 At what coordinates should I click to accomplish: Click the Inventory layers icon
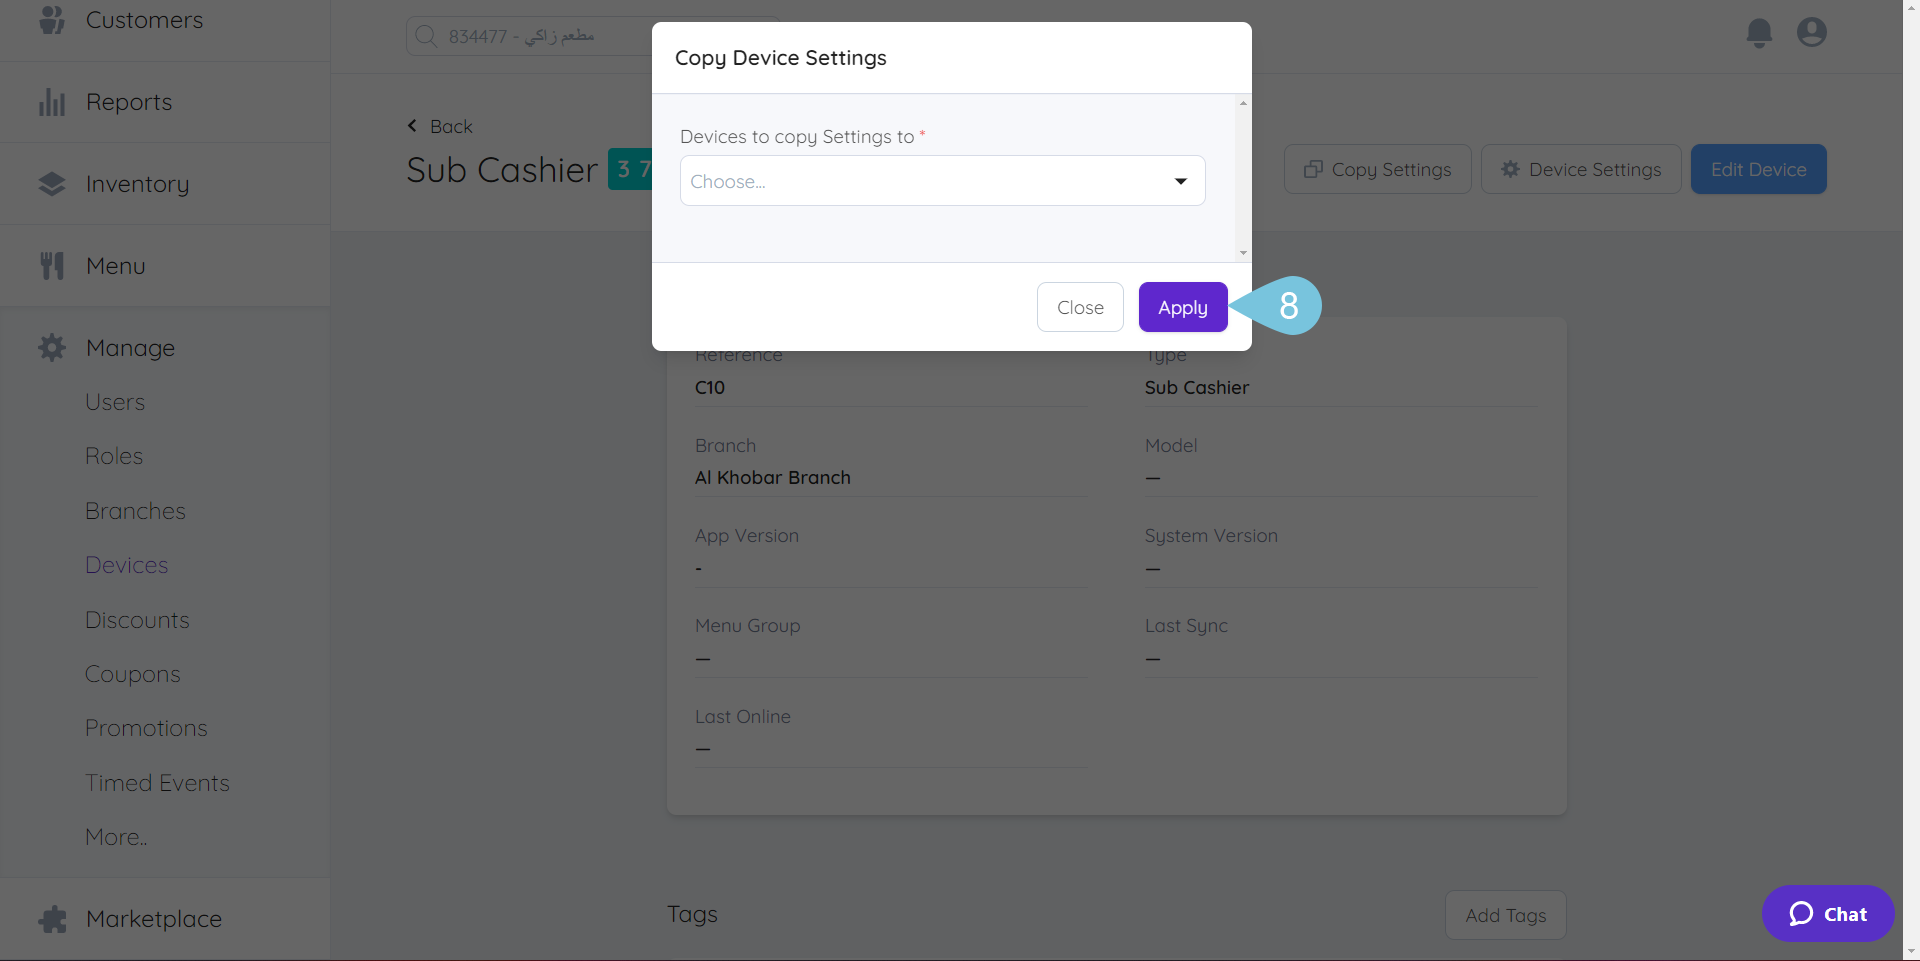pyautogui.click(x=52, y=184)
